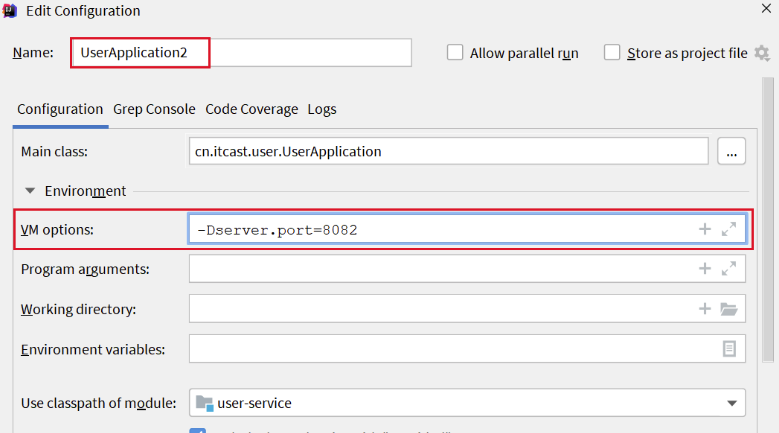Click the plus icon in VM options field

click(704, 229)
